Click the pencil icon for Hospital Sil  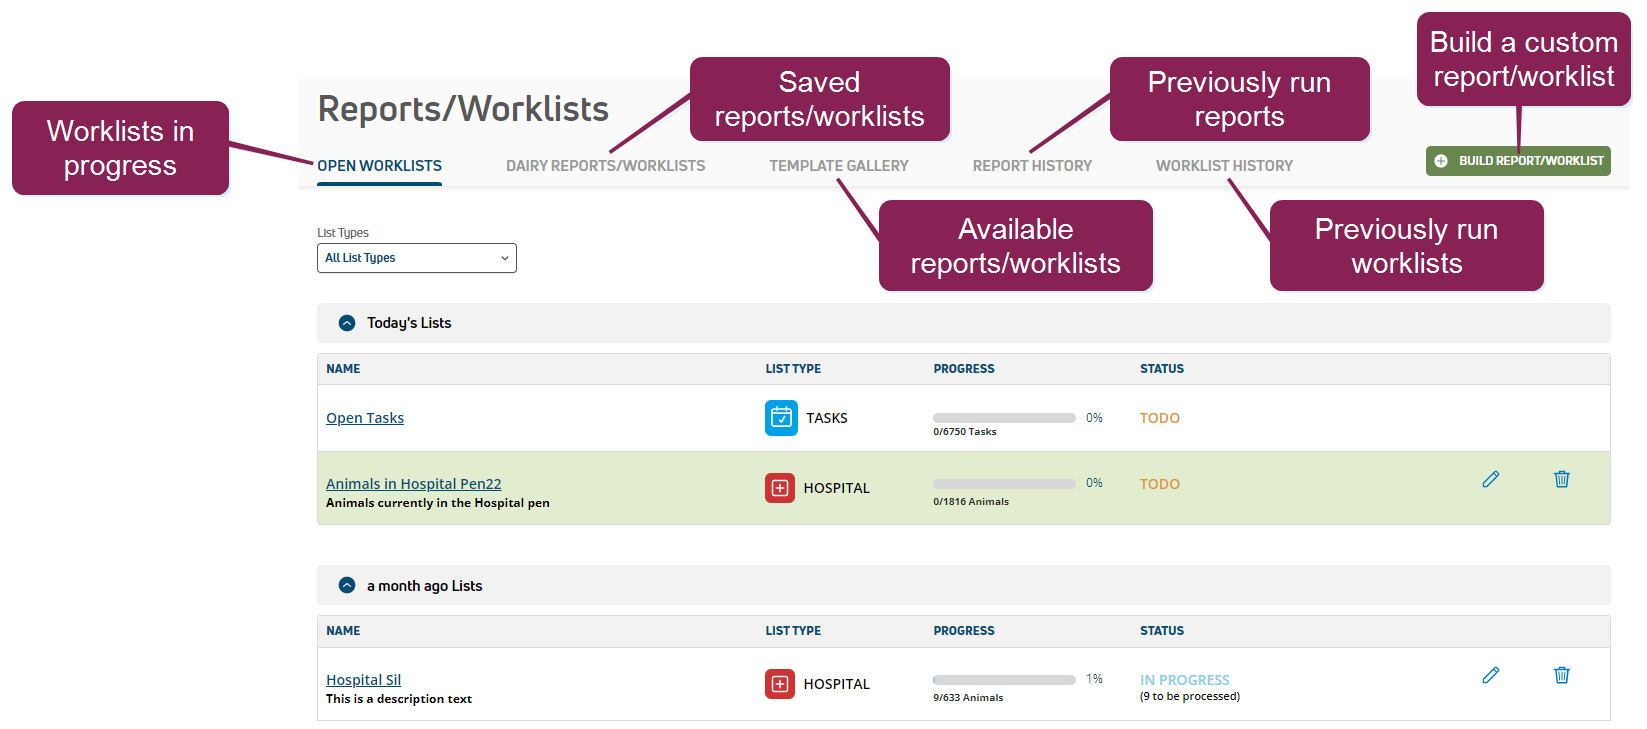pos(1490,676)
